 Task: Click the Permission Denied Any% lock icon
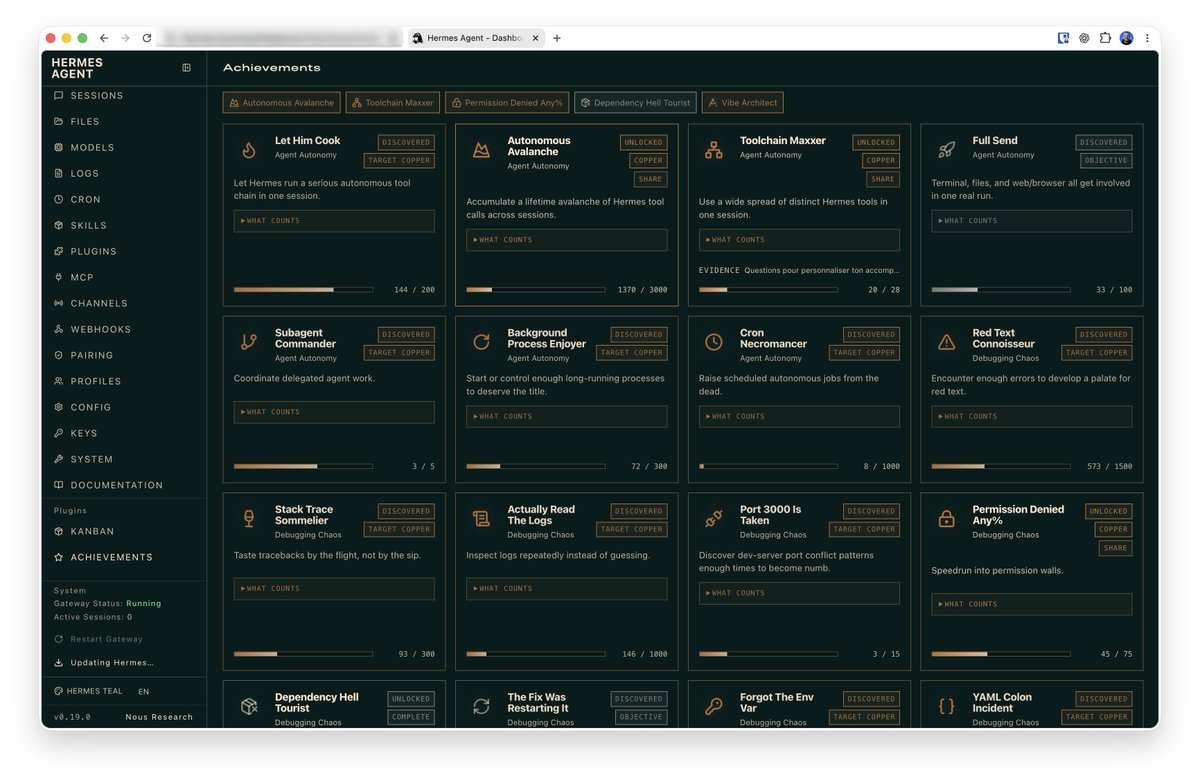click(x=946, y=519)
